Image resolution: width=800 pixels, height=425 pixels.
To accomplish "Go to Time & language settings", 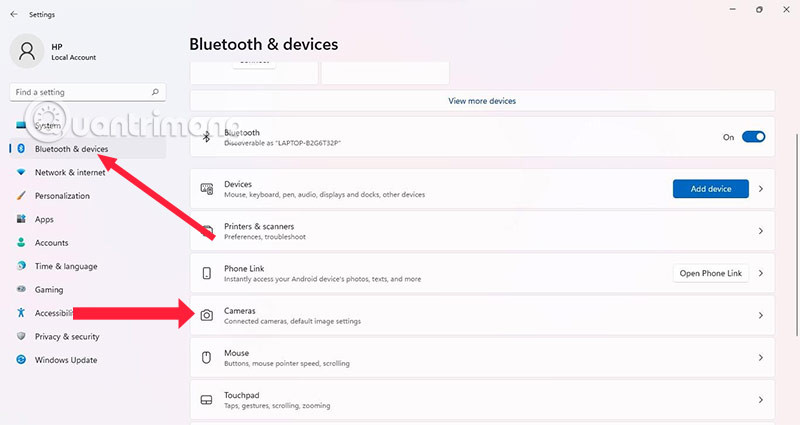I will [x=66, y=266].
